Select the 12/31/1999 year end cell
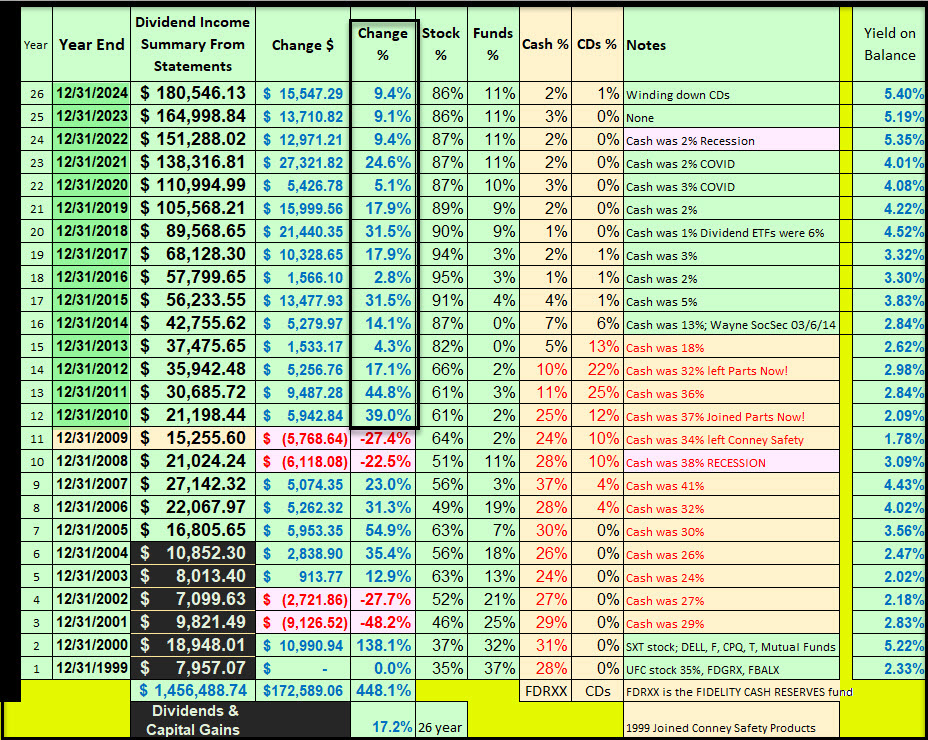The image size is (928, 740). click(93, 670)
